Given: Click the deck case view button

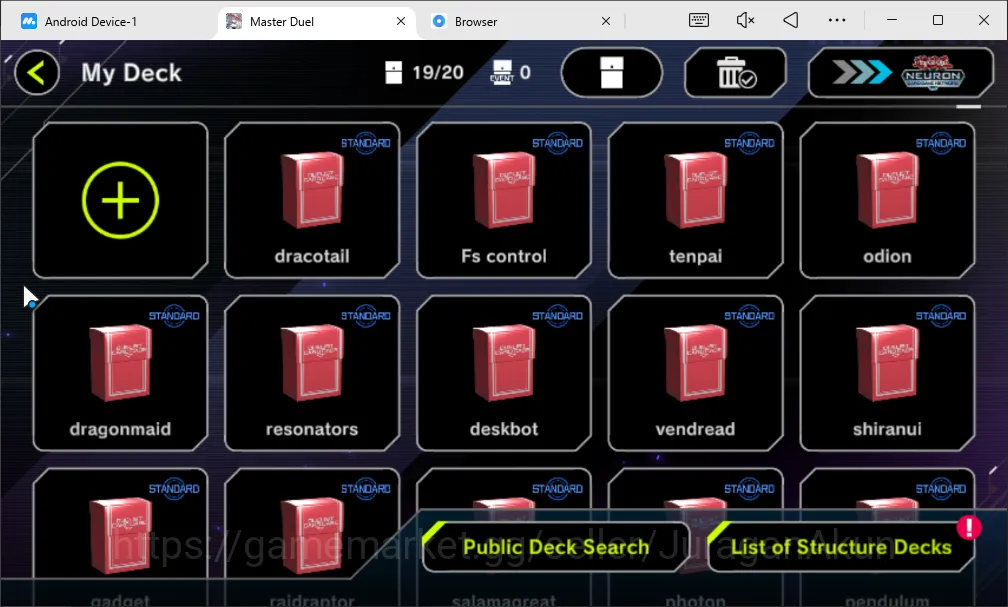Looking at the screenshot, I should click(x=611, y=73).
